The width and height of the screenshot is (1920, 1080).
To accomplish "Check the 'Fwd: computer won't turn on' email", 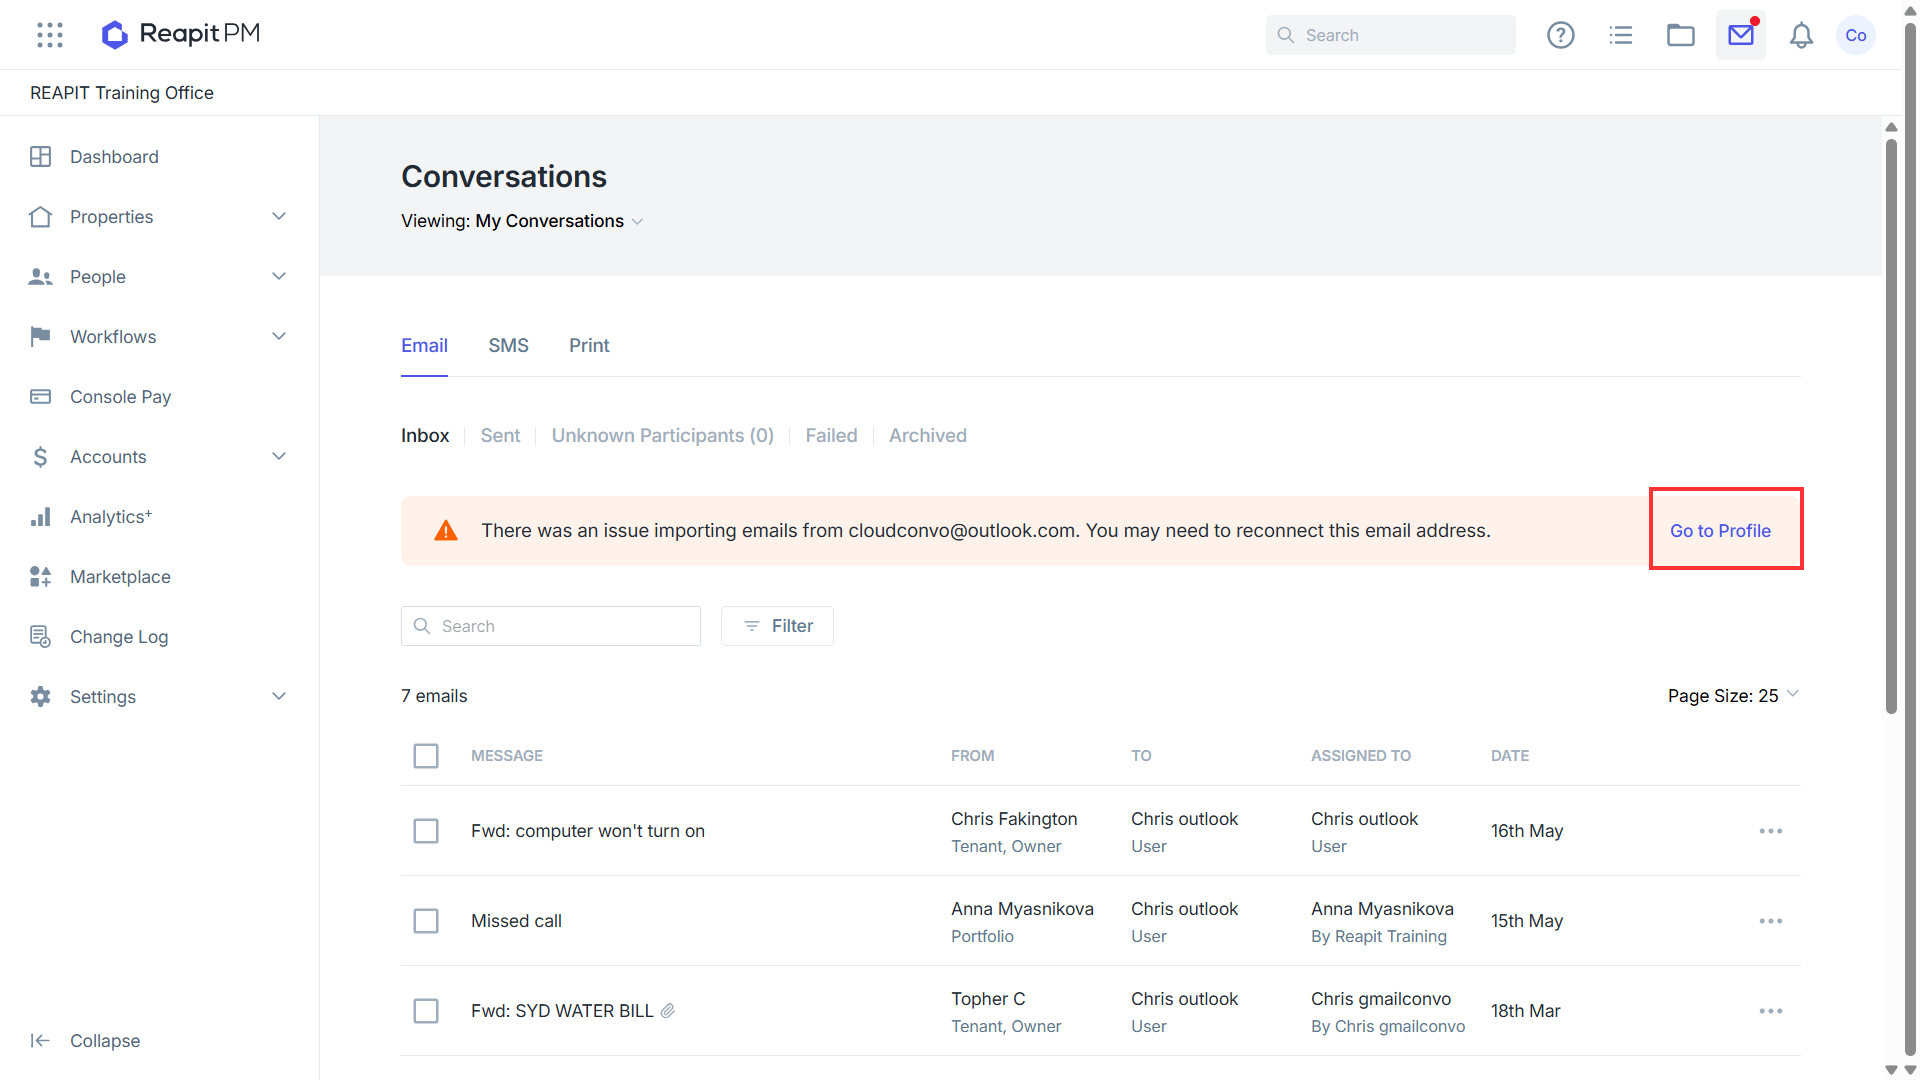I will tap(426, 831).
